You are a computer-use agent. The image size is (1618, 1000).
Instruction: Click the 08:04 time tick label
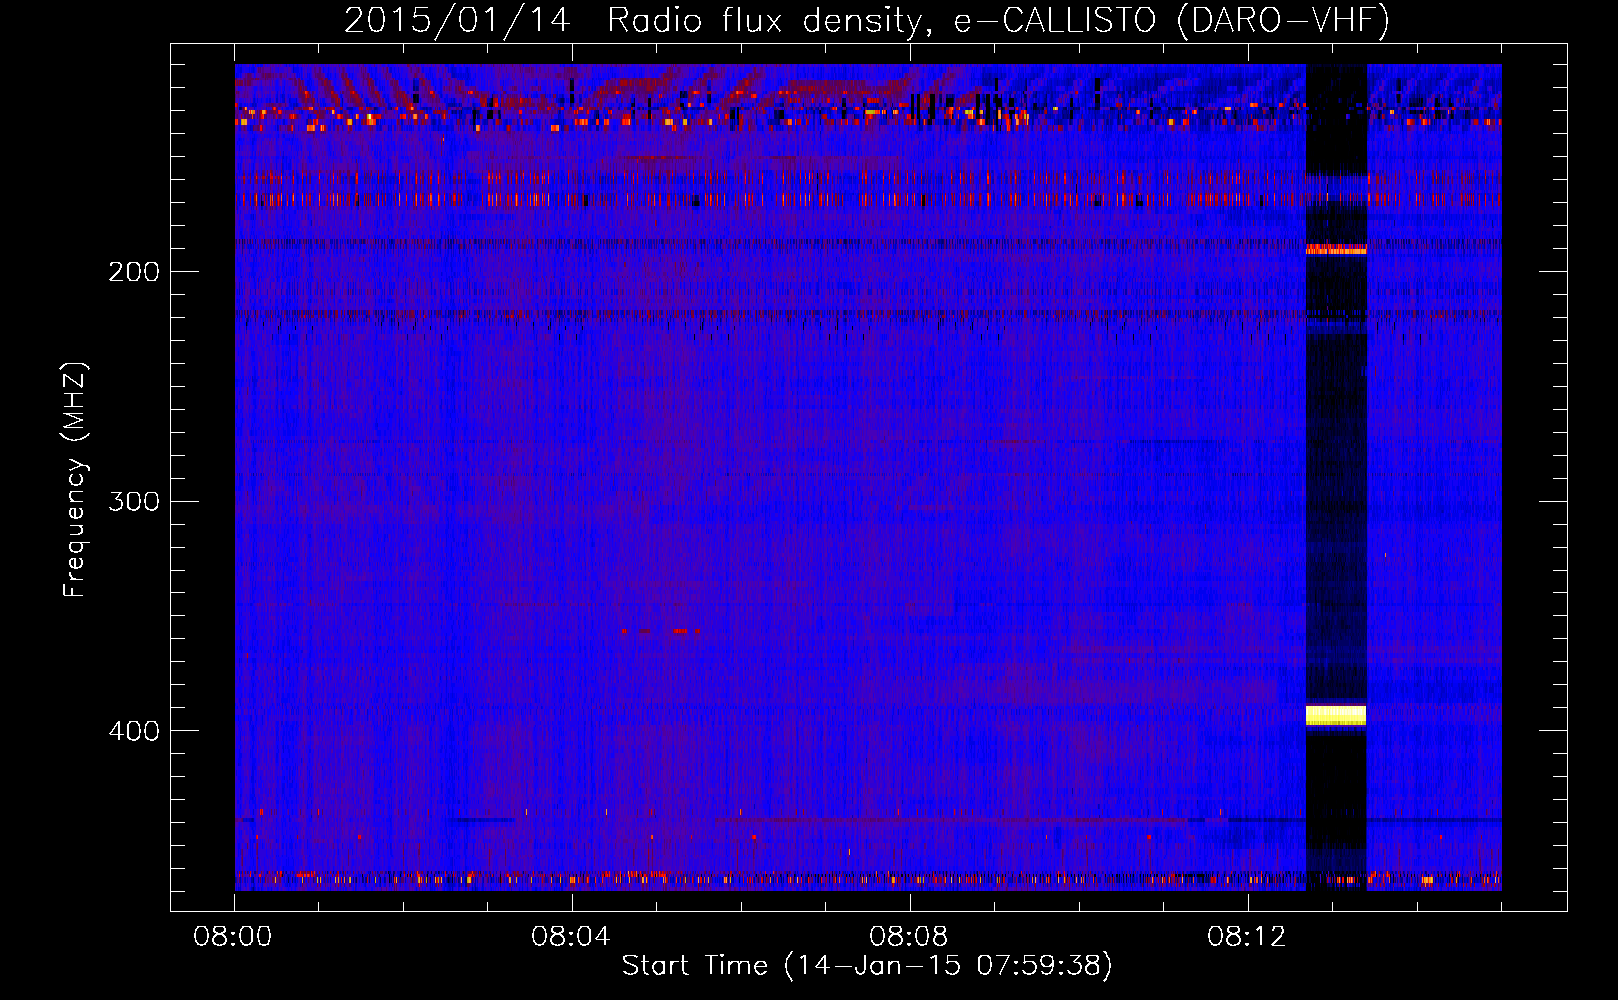(571, 937)
